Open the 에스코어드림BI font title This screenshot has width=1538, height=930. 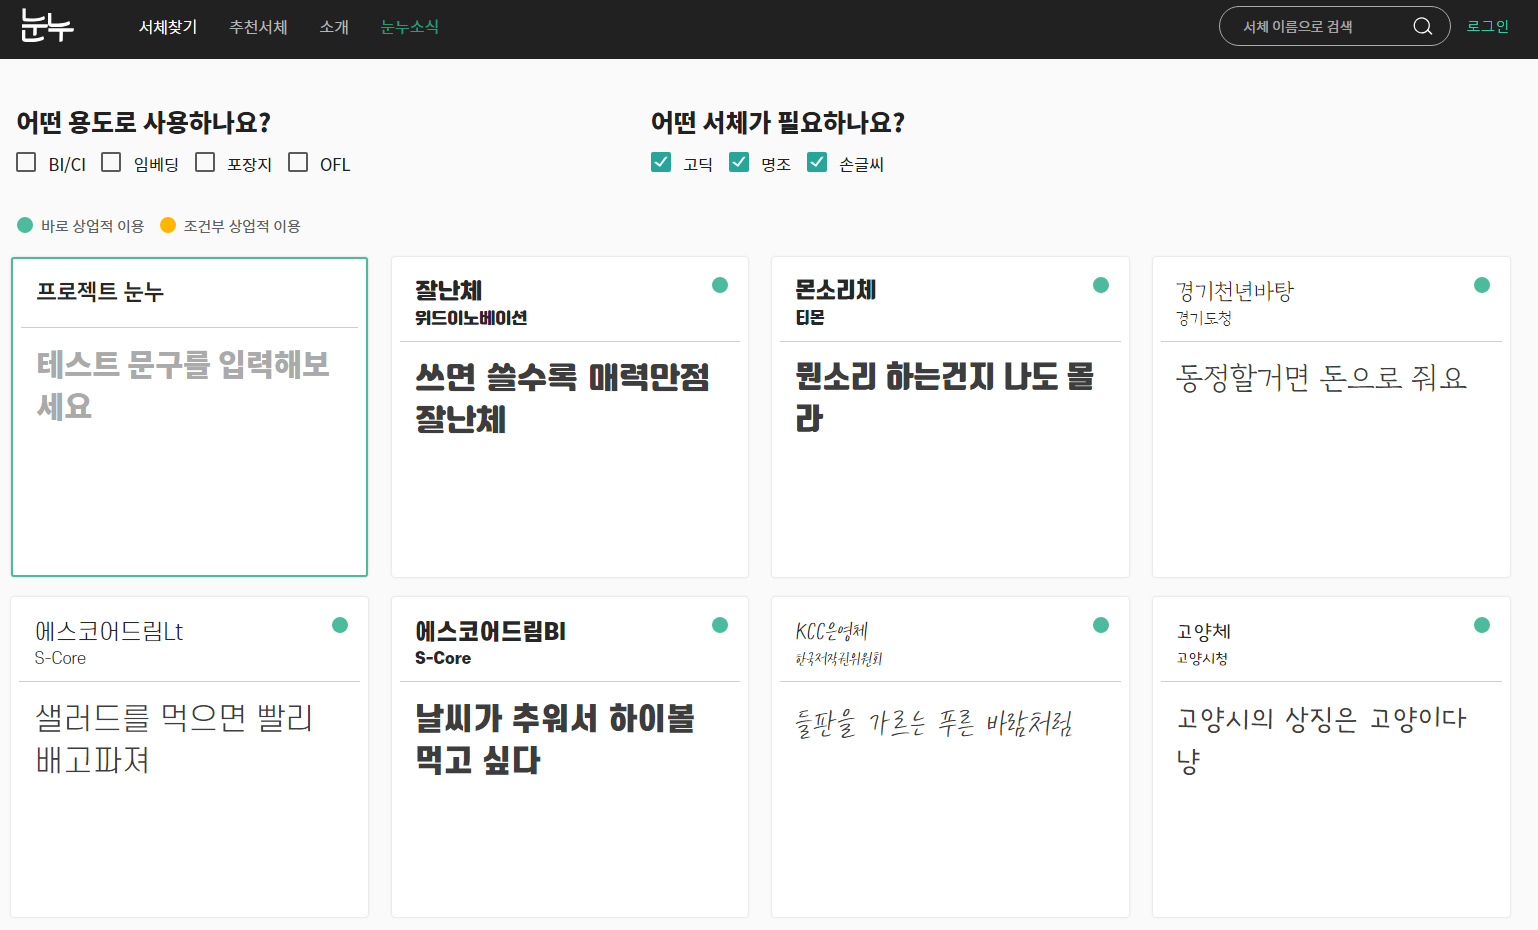pos(490,631)
